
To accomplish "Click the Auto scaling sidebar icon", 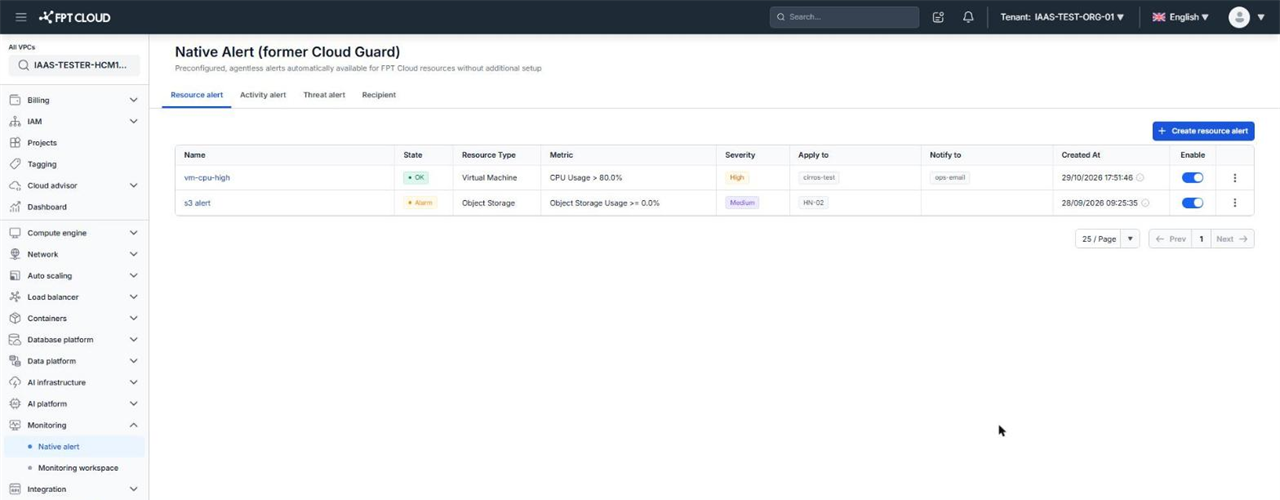I will (15, 276).
